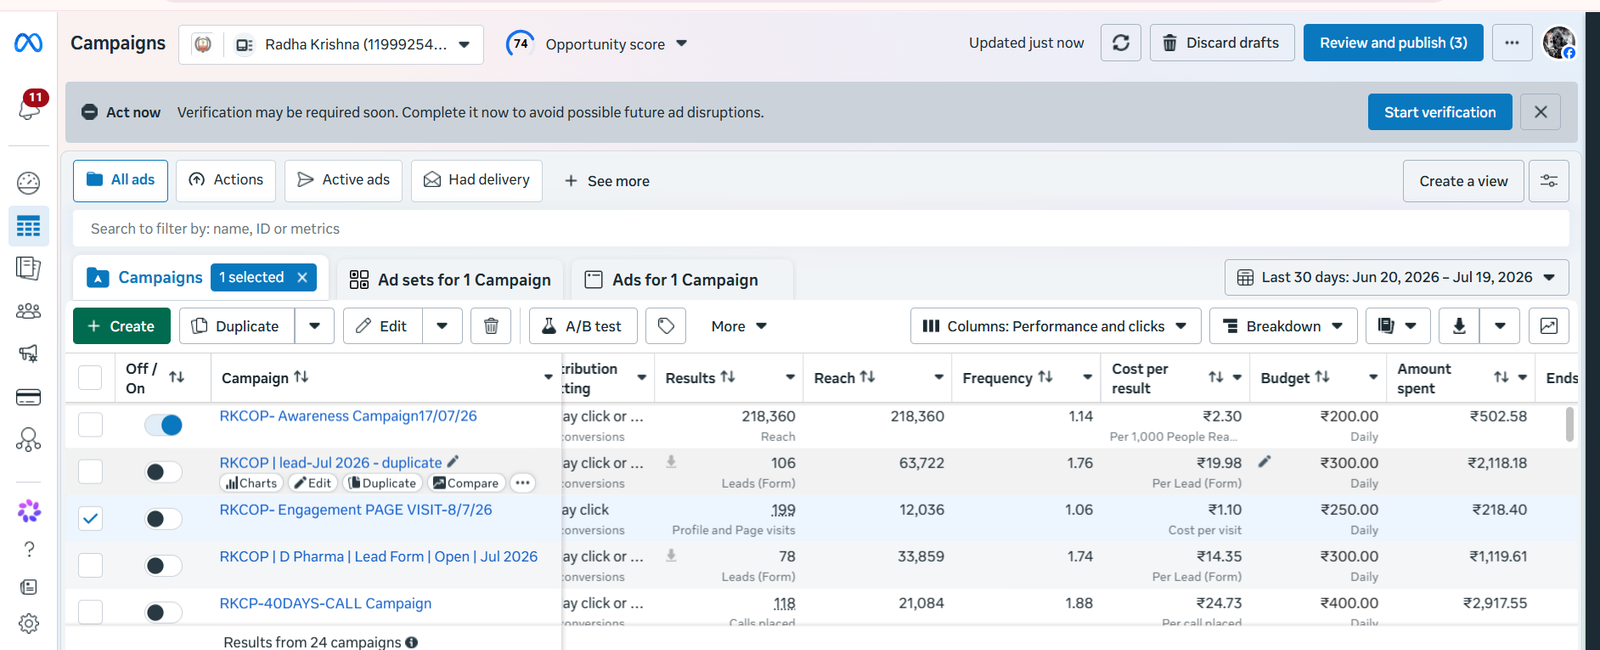Click Review and publish (3) button

click(x=1393, y=43)
